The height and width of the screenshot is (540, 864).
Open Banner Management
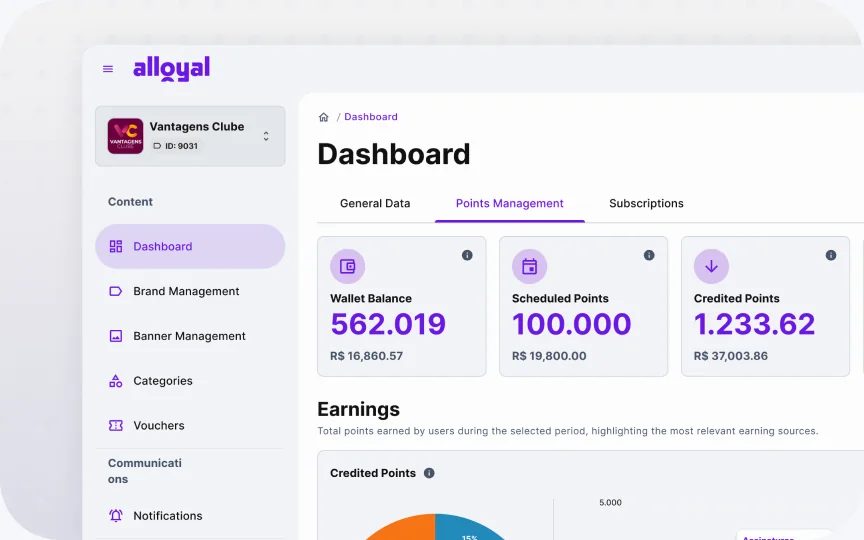point(190,336)
